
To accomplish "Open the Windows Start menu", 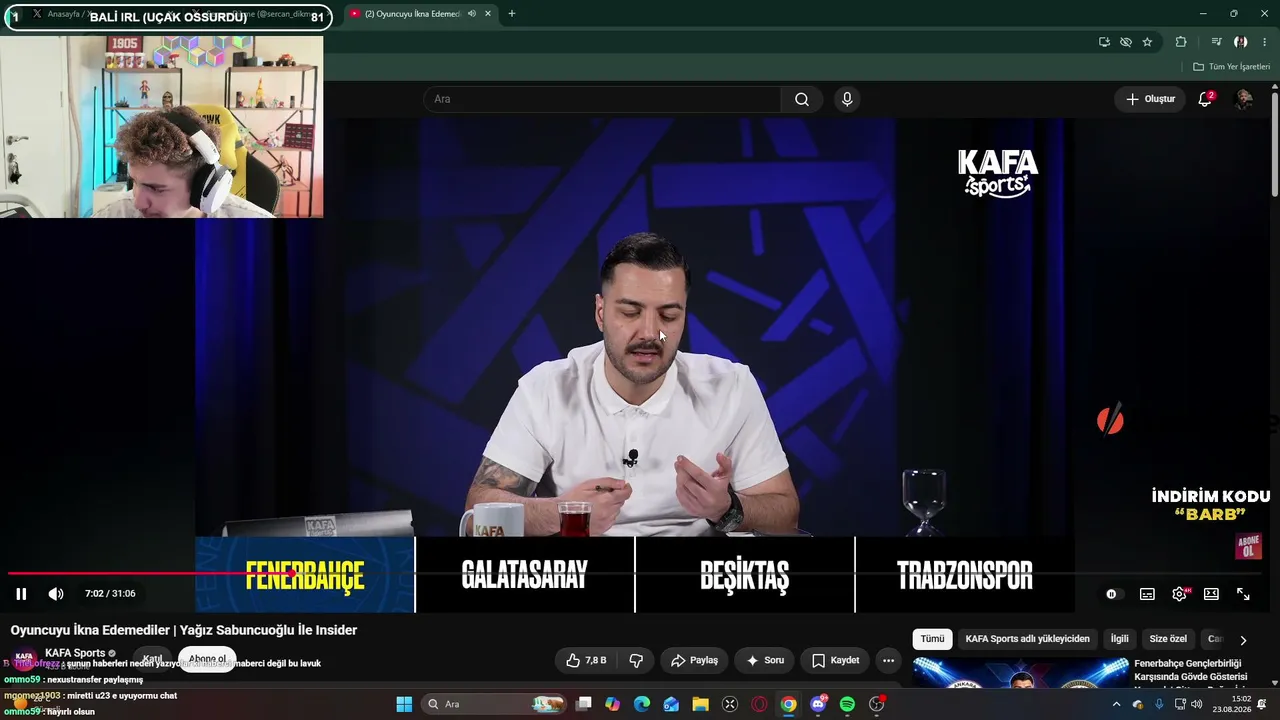I will coord(404,704).
